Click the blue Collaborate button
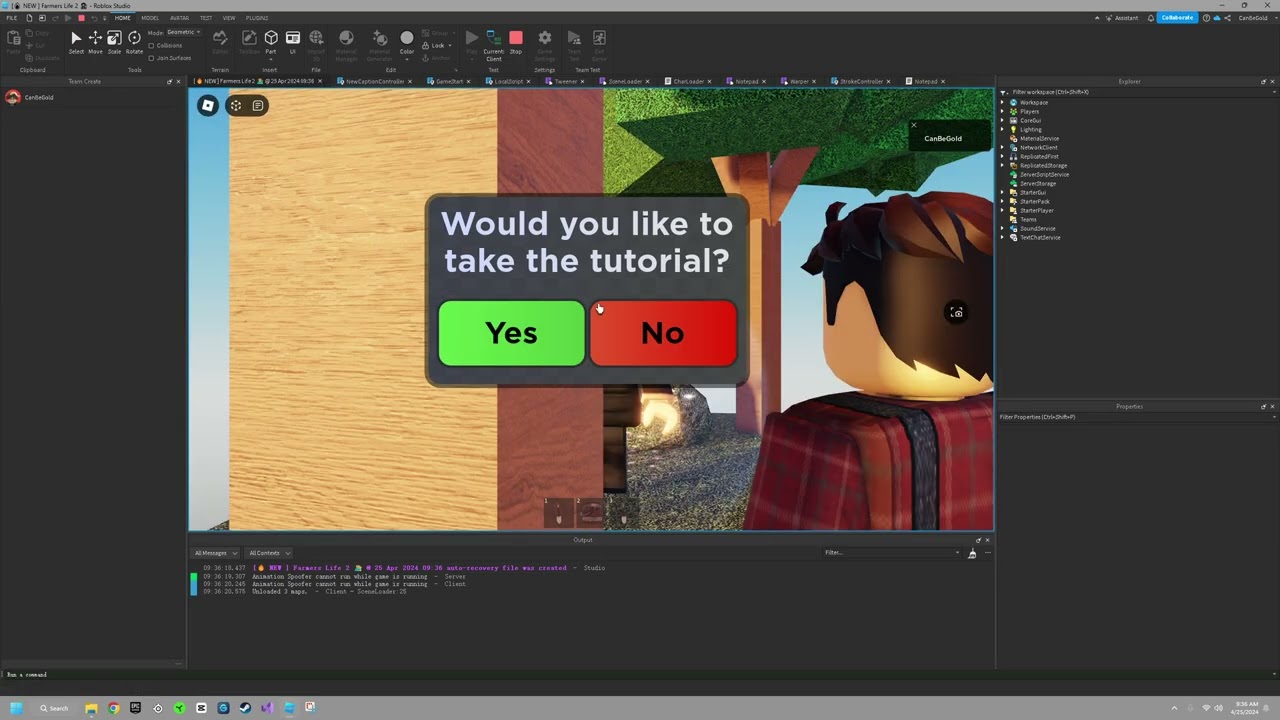Image resolution: width=1280 pixels, height=720 pixels. pyautogui.click(x=1177, y=18)
